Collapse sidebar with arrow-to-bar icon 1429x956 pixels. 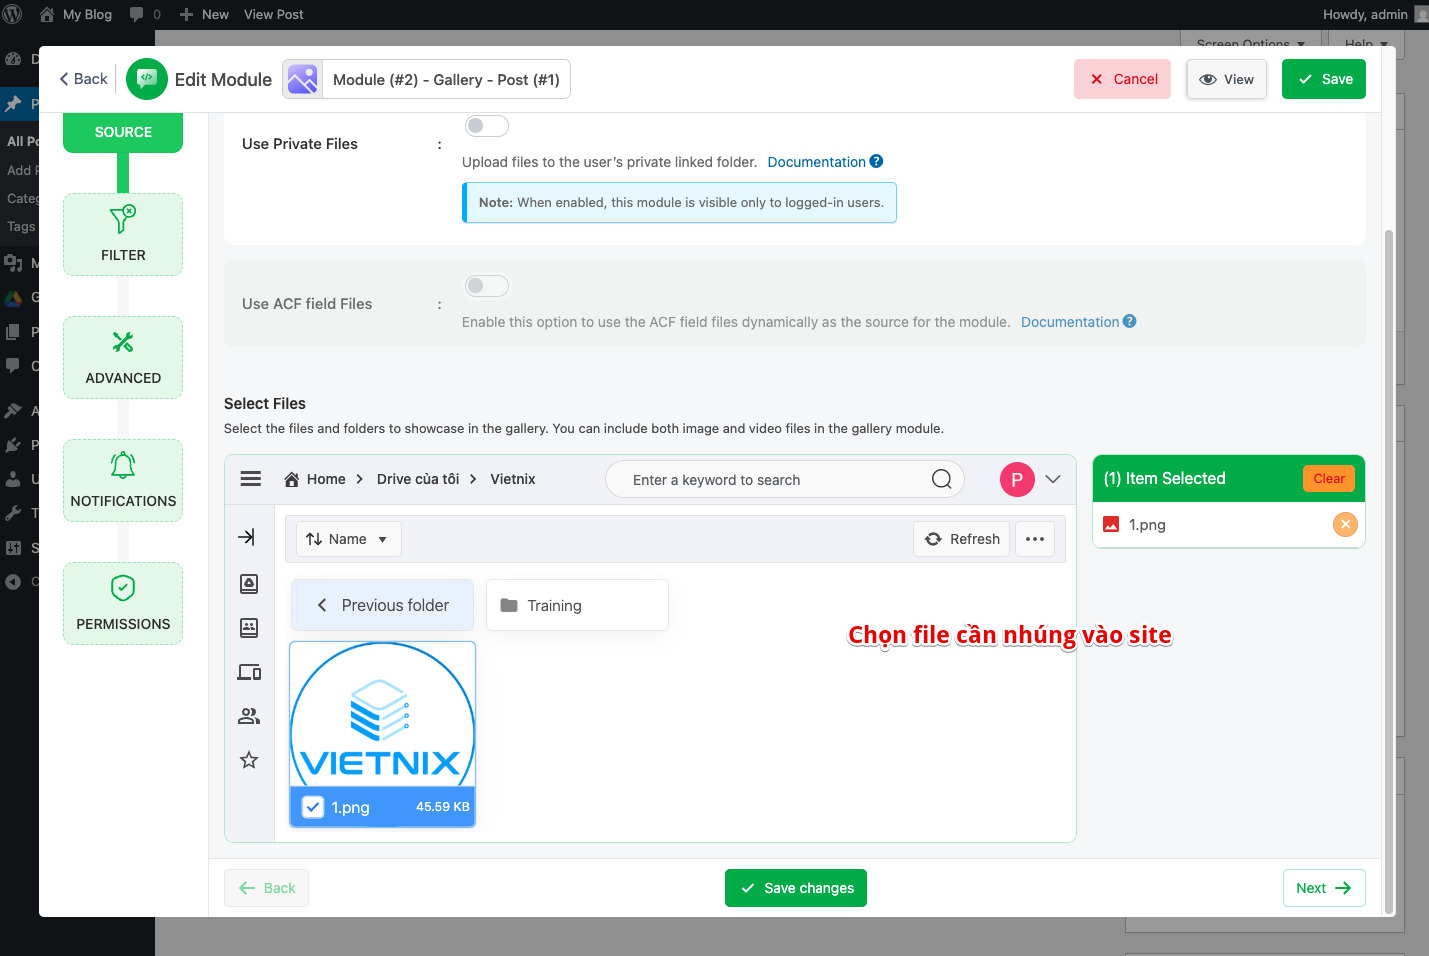pos(247,537)
